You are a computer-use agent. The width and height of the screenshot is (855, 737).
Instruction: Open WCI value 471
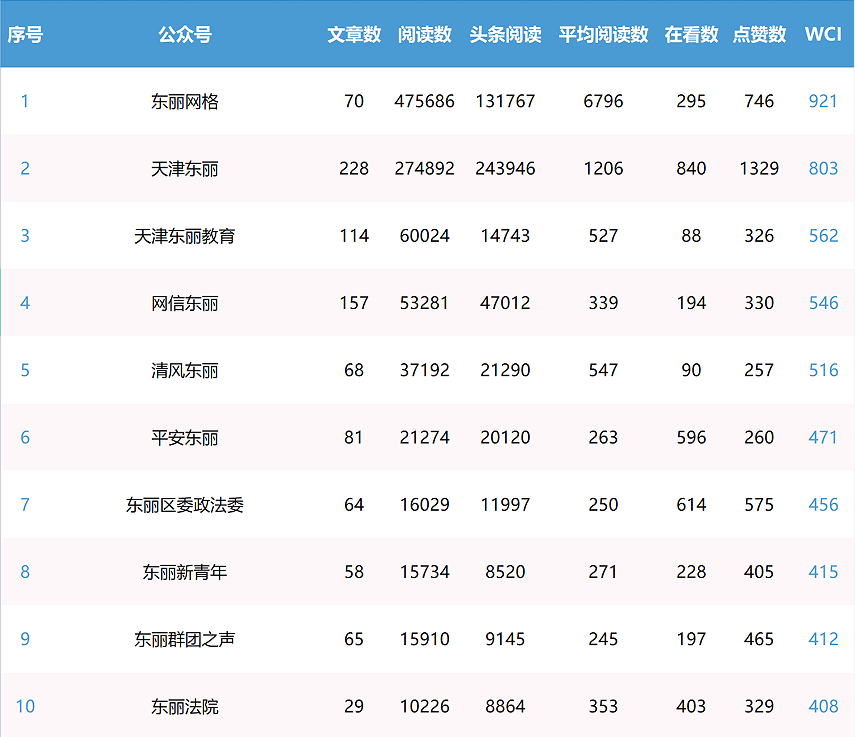click(x=823, y=437)
